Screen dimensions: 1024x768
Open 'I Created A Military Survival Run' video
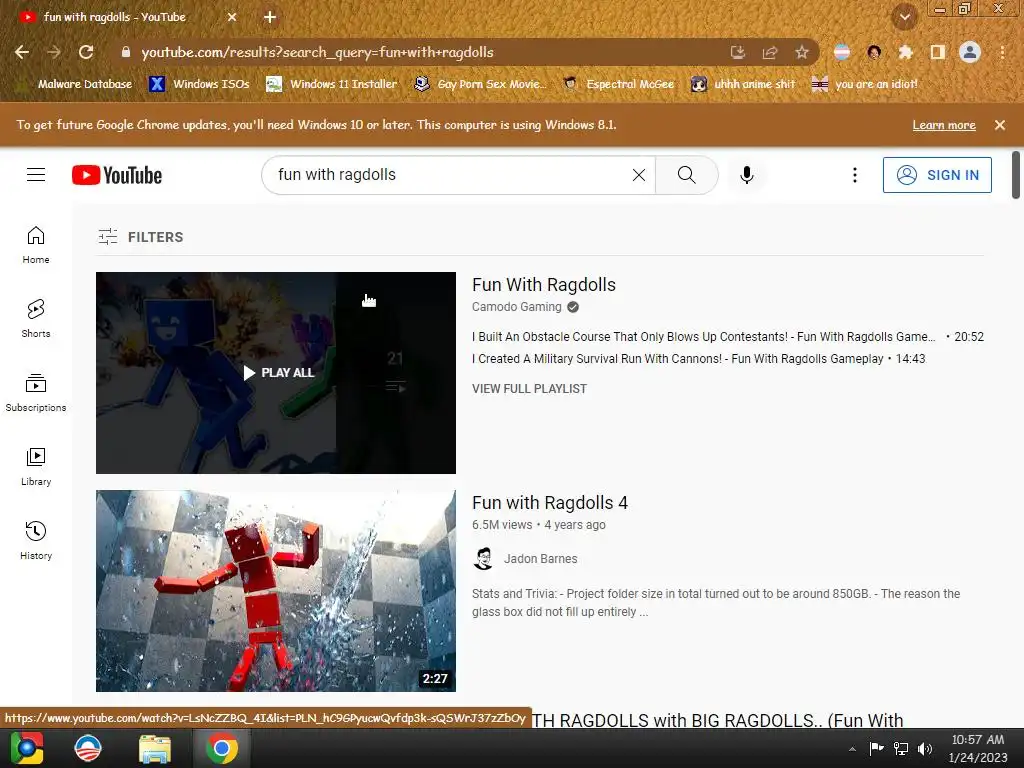click(x=677, y=359)
